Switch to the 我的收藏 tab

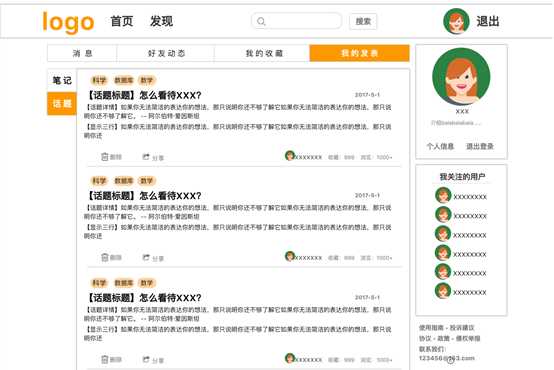tap(262, 53)
